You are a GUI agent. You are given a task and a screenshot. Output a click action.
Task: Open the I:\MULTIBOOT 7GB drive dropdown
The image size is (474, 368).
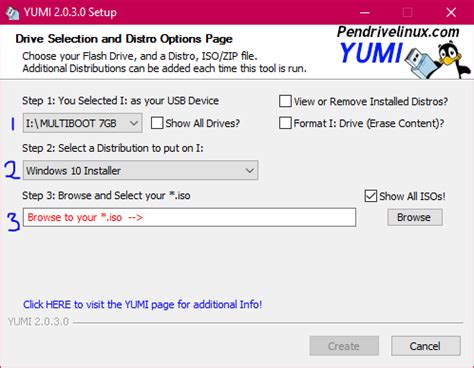(x=82, y=123)
